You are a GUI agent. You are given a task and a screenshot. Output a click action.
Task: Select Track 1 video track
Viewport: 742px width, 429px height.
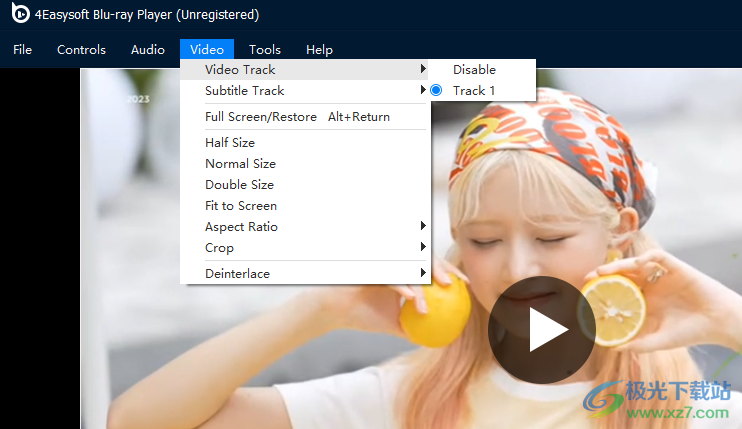coord(482,90)
